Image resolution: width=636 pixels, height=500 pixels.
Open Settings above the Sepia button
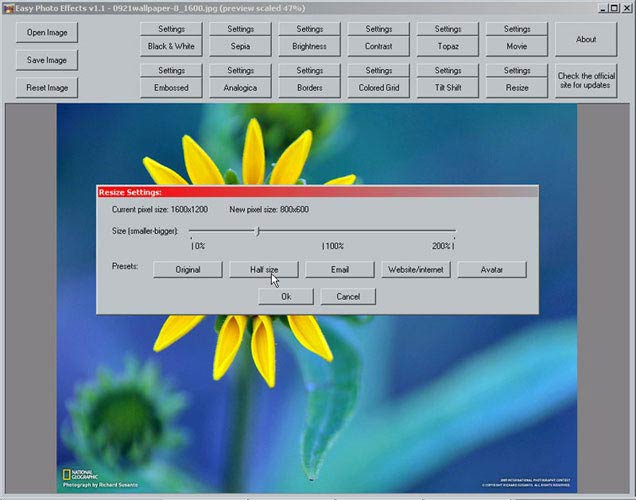coord(241,29)
